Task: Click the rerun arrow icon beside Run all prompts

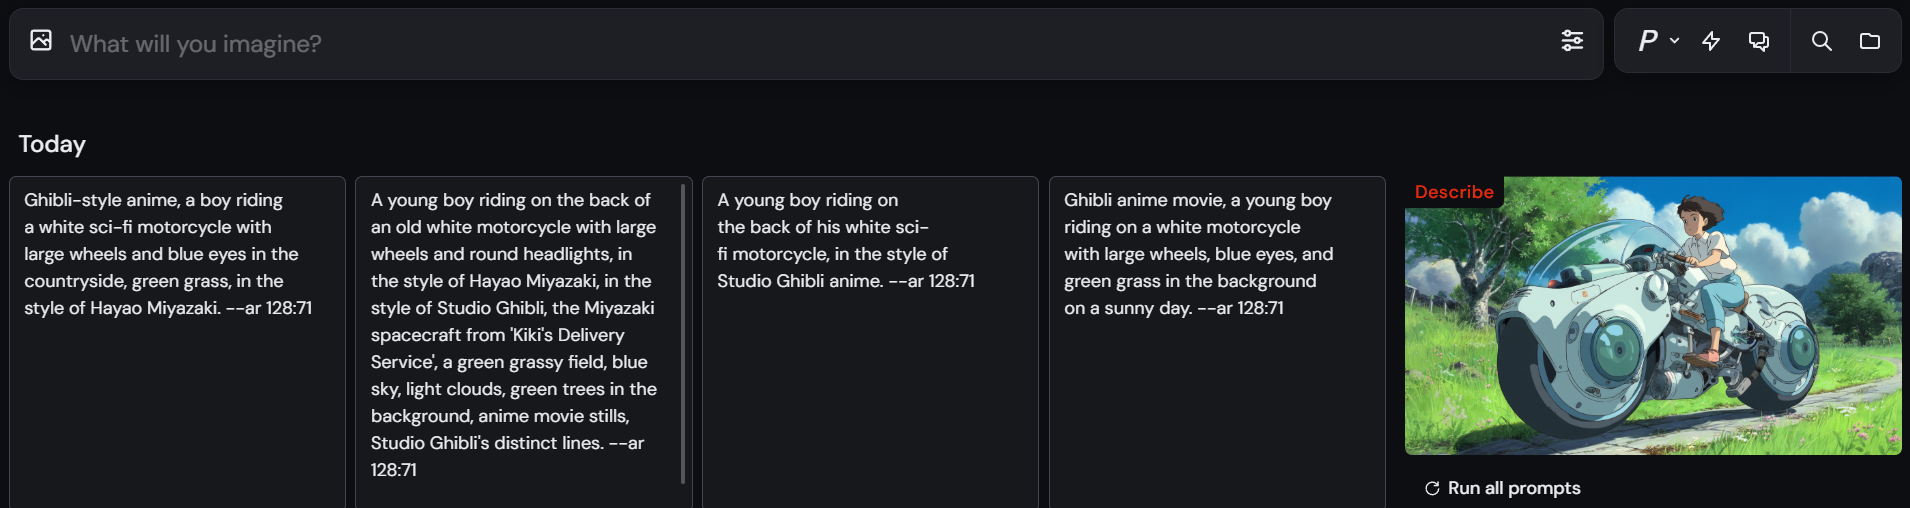Action: click(1432, 488)
